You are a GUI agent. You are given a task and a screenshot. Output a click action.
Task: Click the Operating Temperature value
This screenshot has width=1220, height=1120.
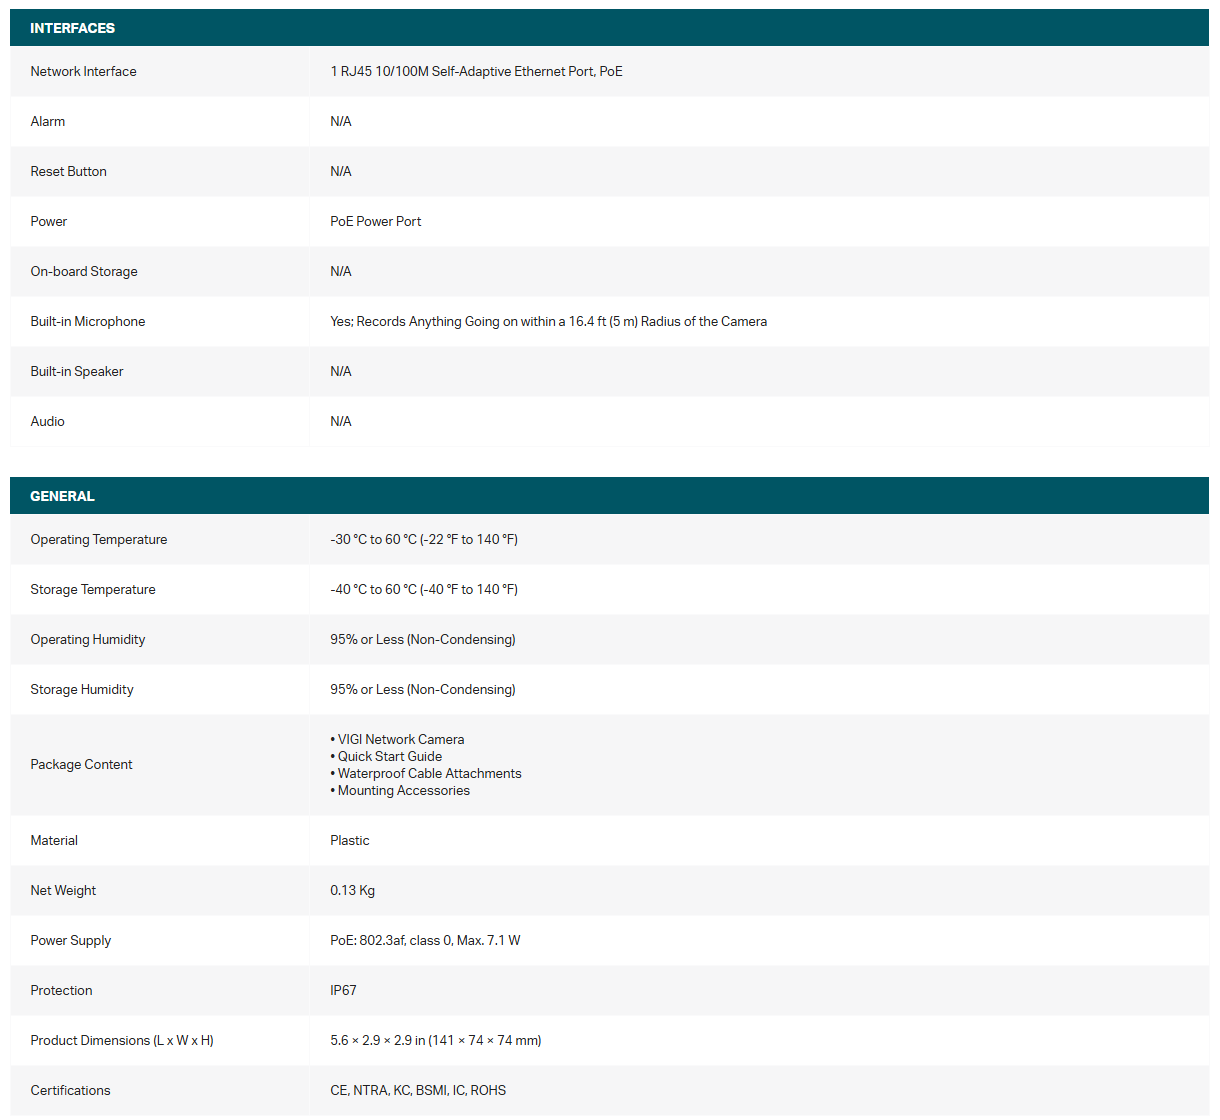coord(424,539)
